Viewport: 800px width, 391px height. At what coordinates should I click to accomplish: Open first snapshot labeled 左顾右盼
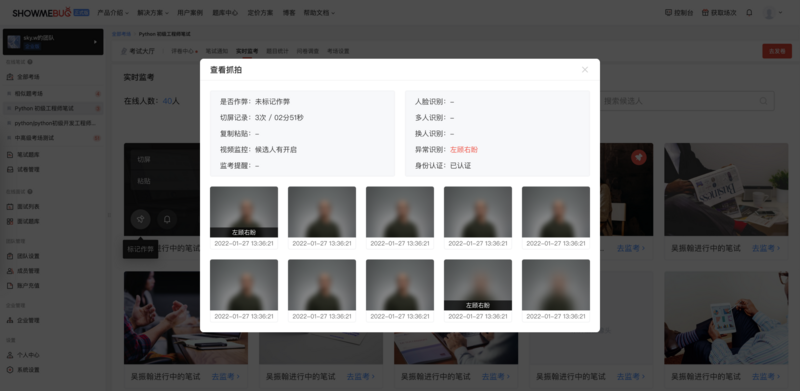click(x=244, y=212)
